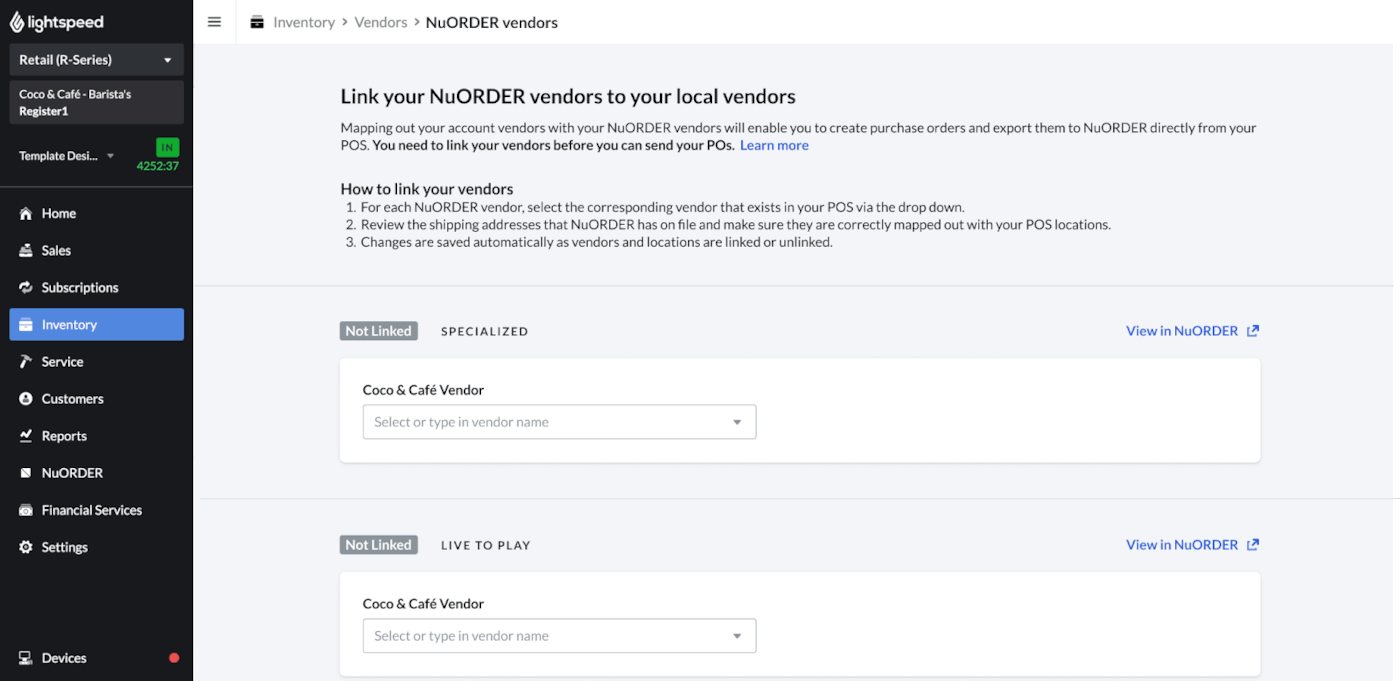Open Devices in the sidebar
The image size is (1400, 681).
coord(96,658)
